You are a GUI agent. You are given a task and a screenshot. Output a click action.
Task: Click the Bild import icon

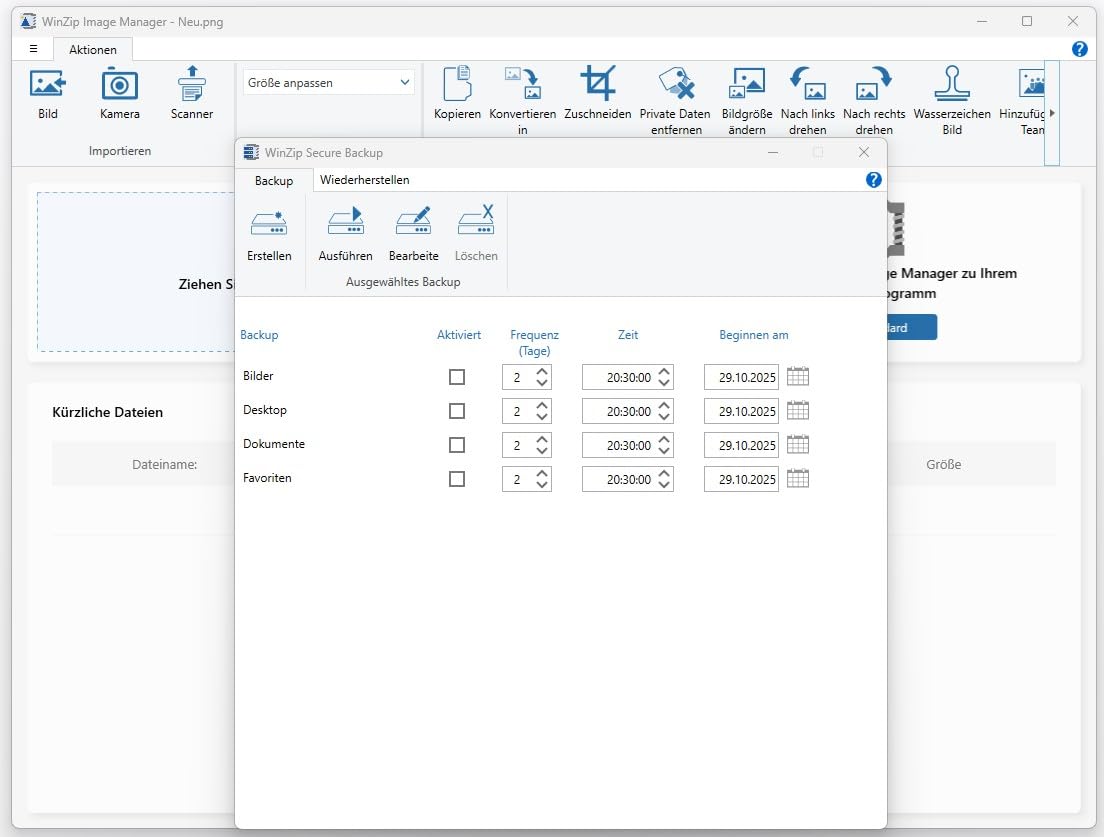pos(48,84)
